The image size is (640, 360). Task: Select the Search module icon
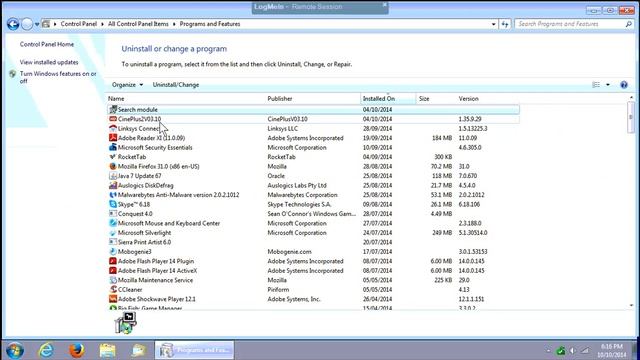pos(113,109)
